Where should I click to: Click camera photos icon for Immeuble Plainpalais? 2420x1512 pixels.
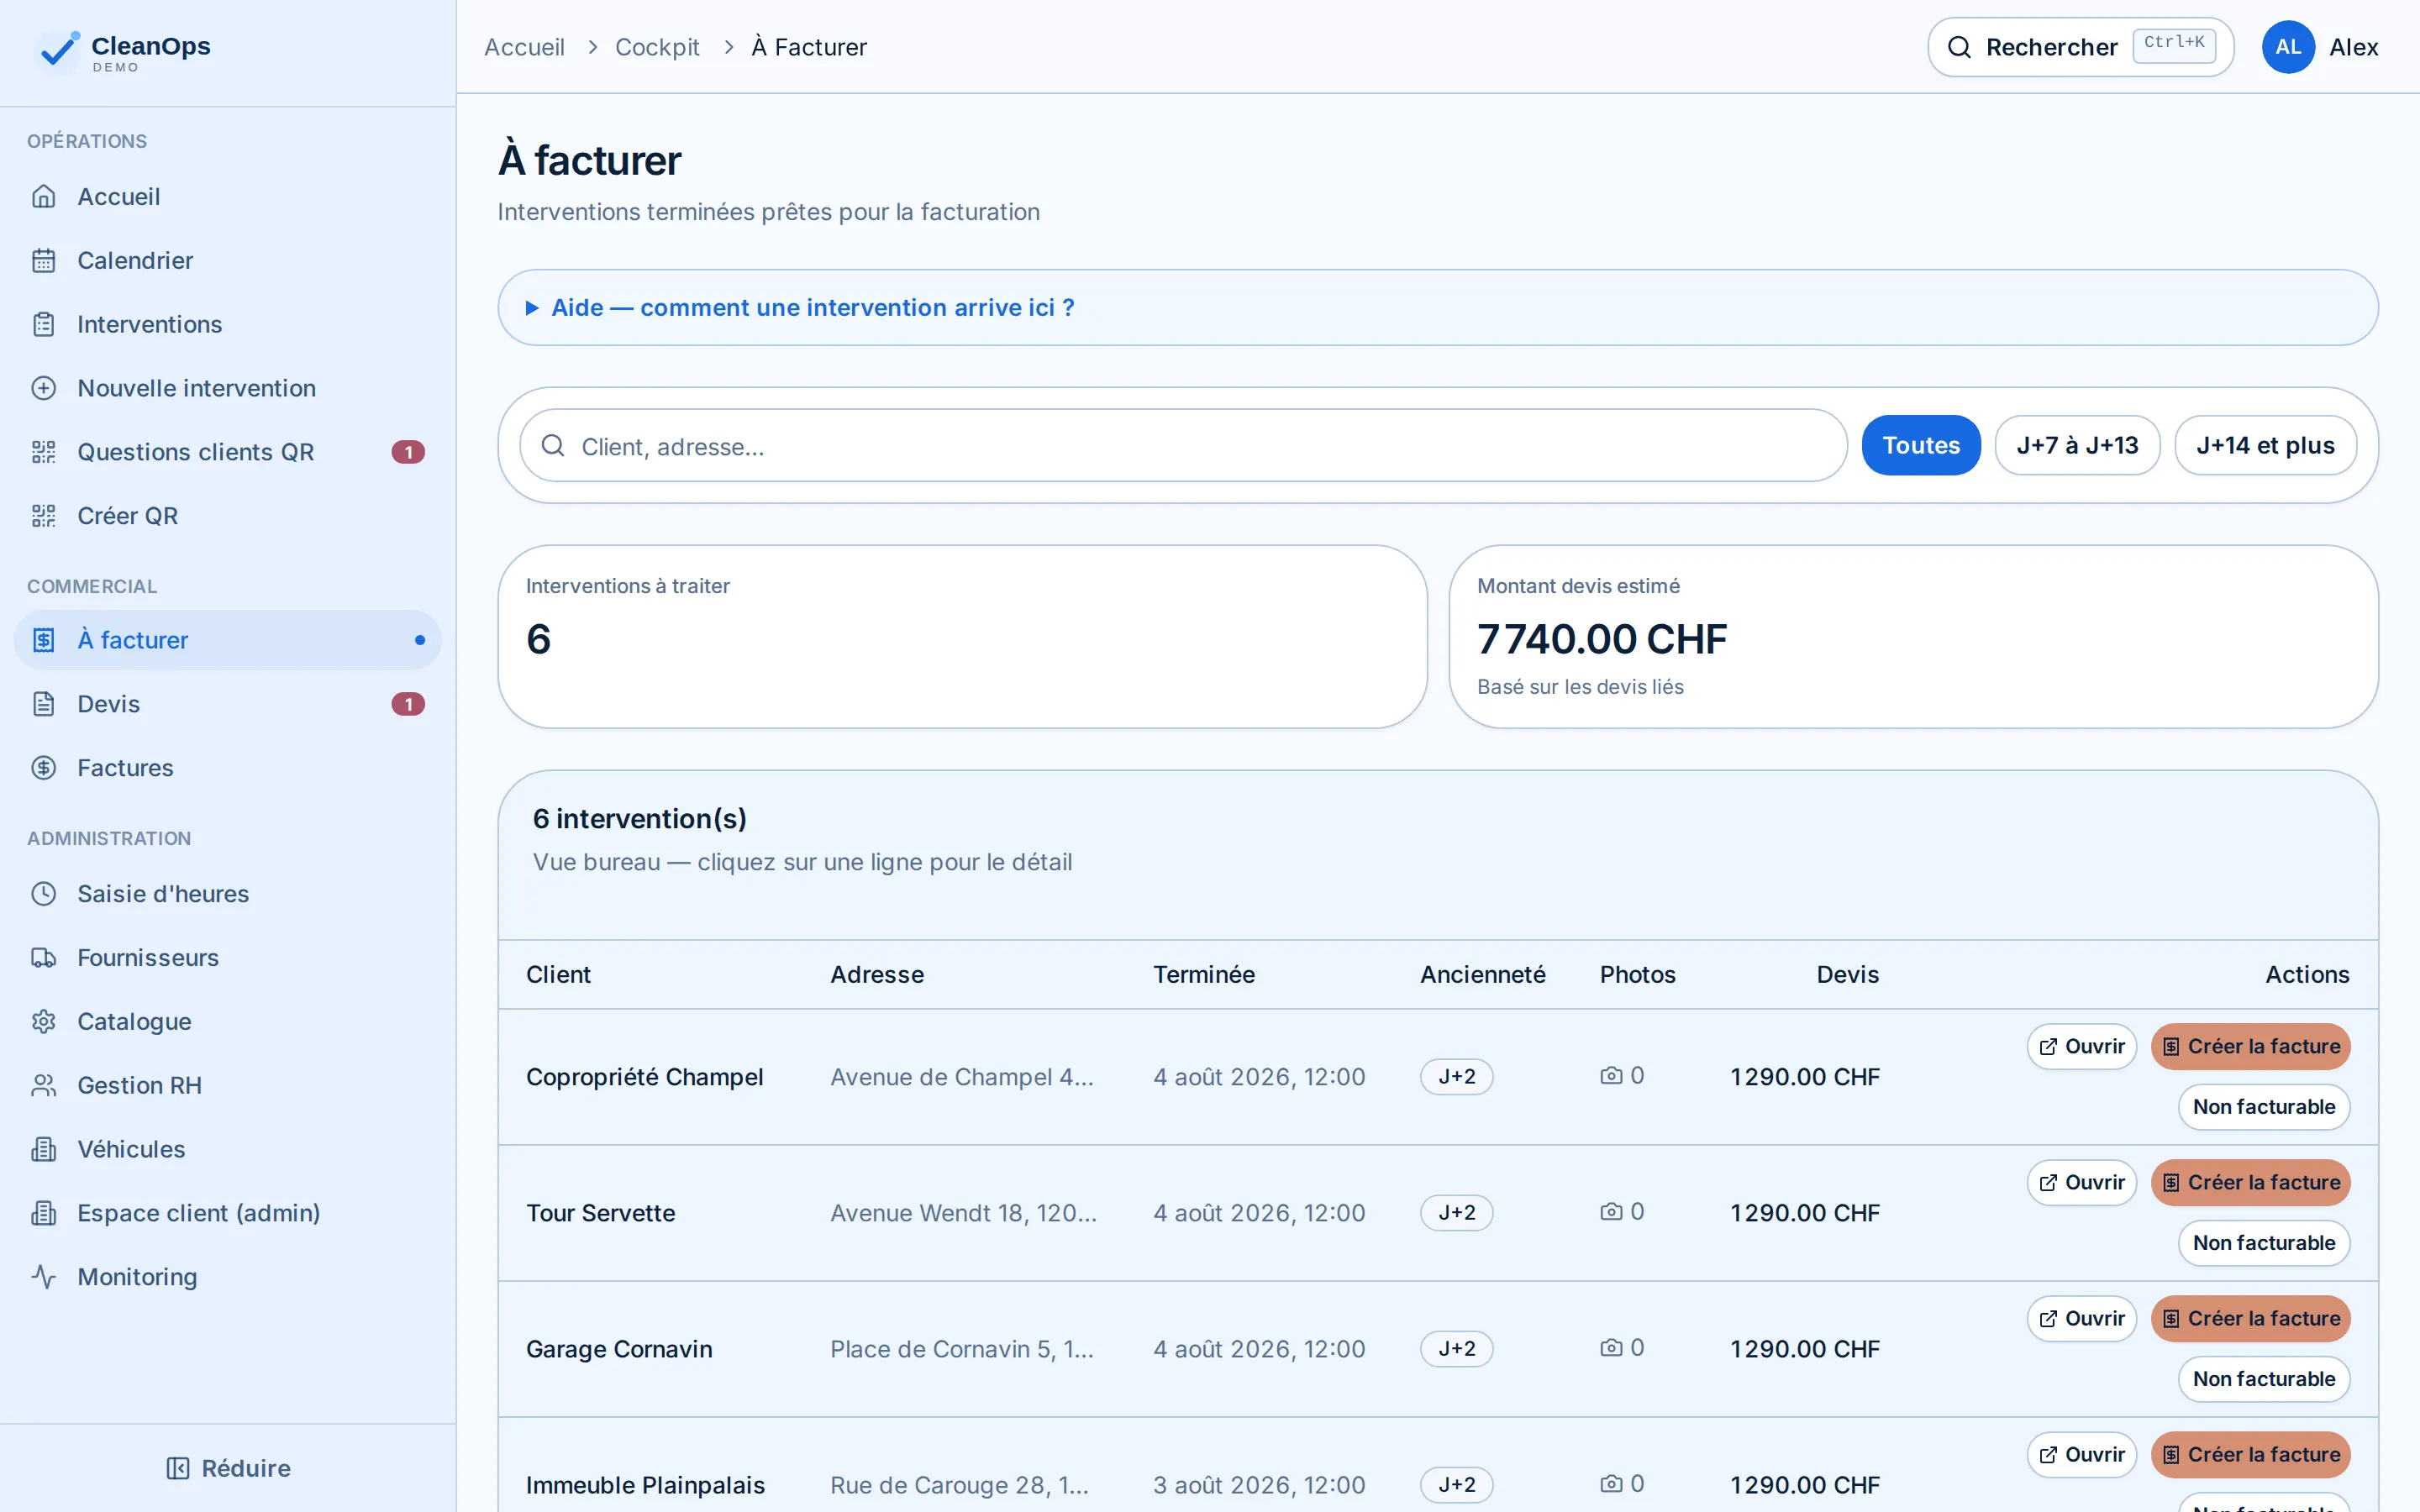click(x=1611, y=1484)
